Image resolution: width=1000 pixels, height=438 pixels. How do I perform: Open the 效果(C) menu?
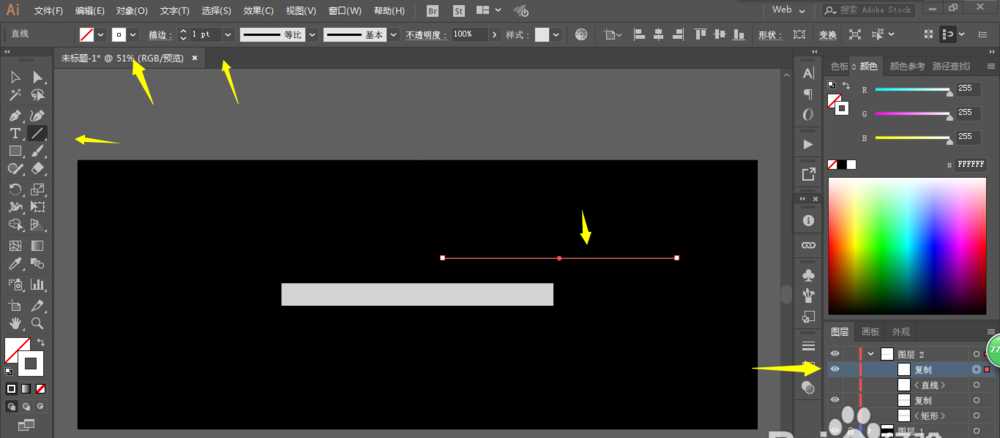tap(258, 11)
